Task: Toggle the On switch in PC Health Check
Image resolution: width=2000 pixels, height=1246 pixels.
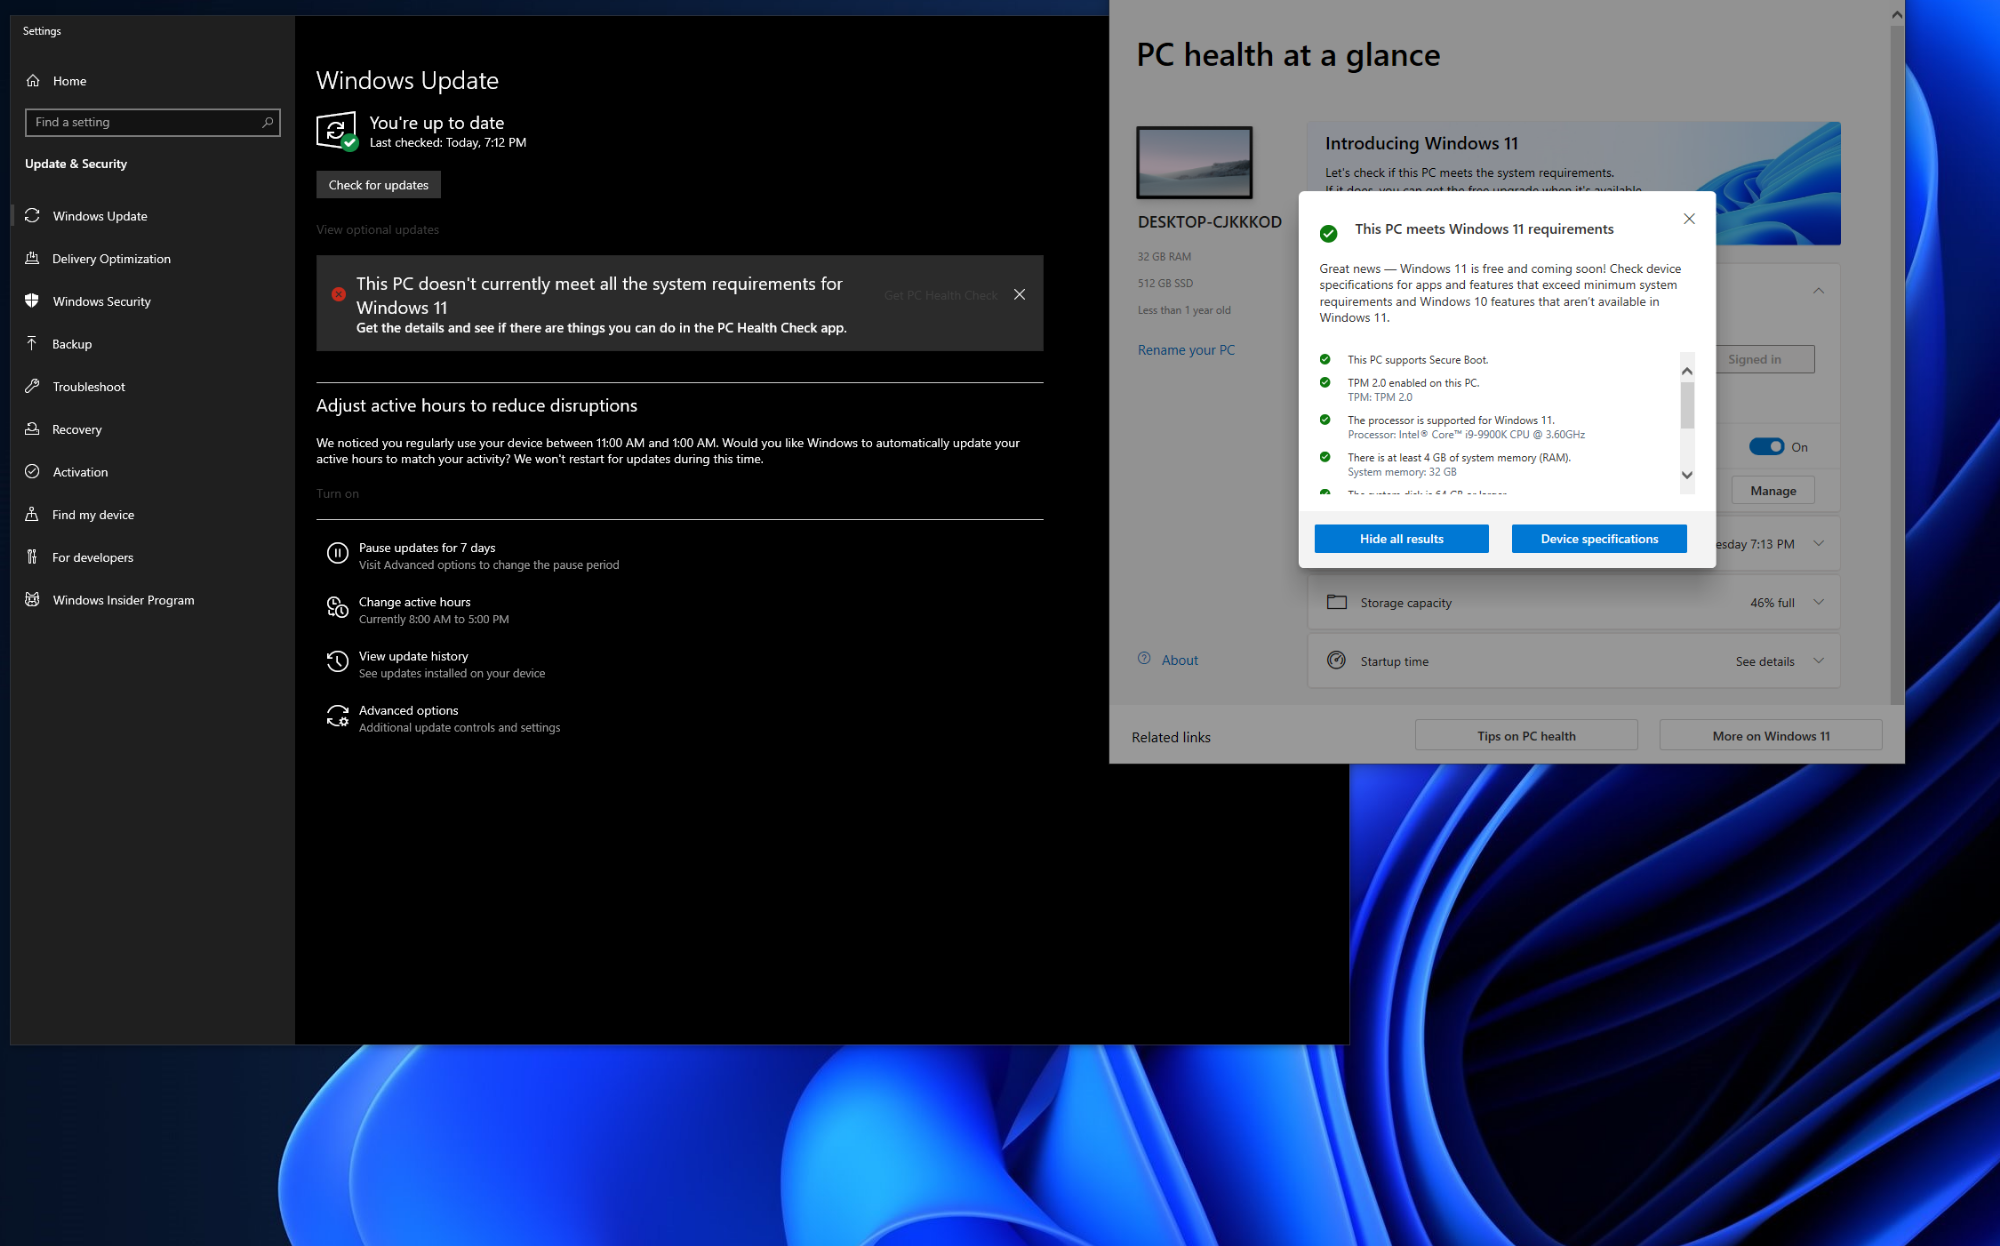Action: (1766, 447)
